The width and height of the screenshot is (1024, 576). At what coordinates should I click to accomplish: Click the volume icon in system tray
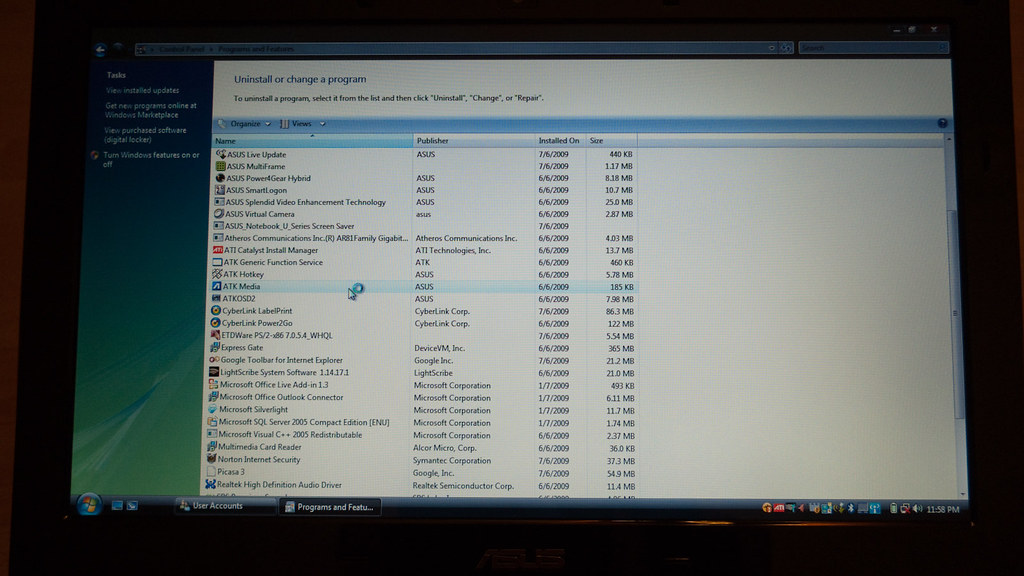pyautogui.click(x=918, y=509)
